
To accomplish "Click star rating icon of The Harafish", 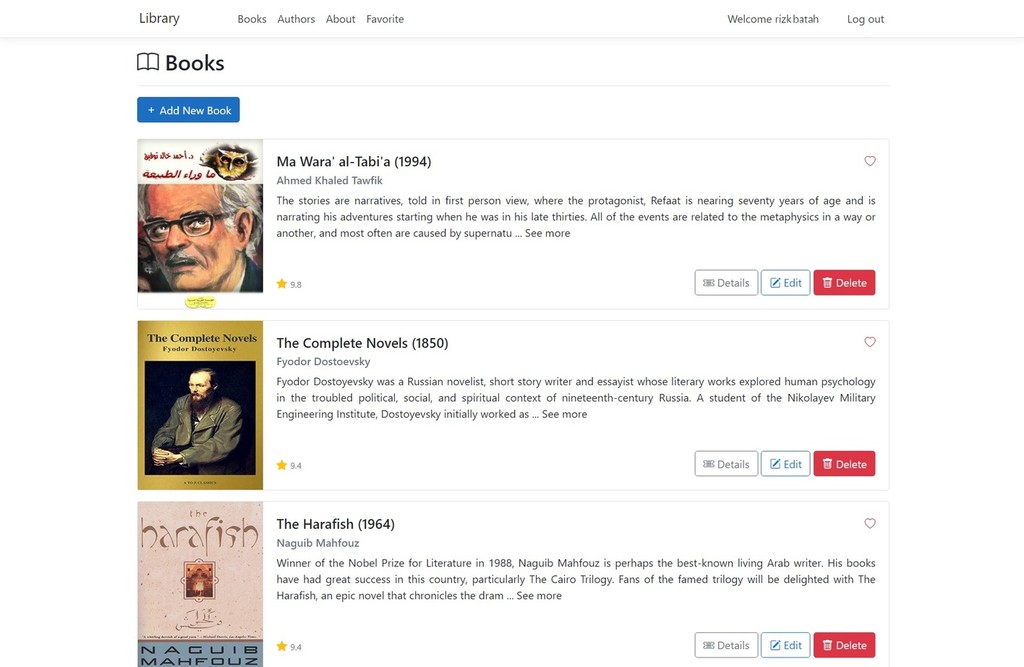I will (x=281, y=646).
